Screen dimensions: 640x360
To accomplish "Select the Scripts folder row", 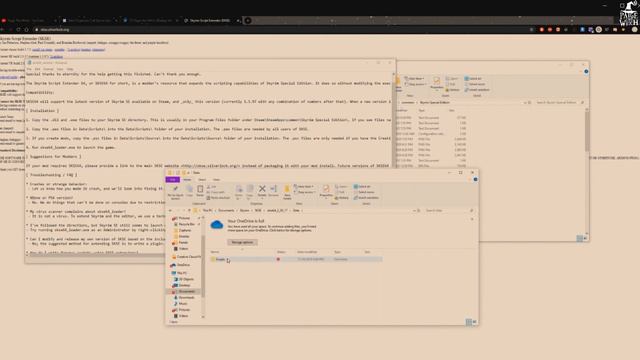I will click(x=297, y=259).
